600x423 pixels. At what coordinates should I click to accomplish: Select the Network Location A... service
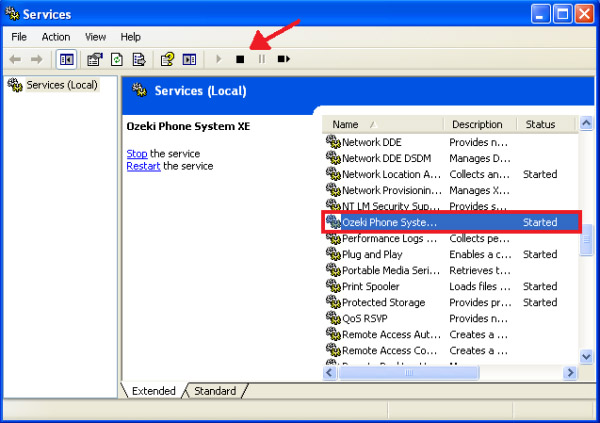(451, 175)
